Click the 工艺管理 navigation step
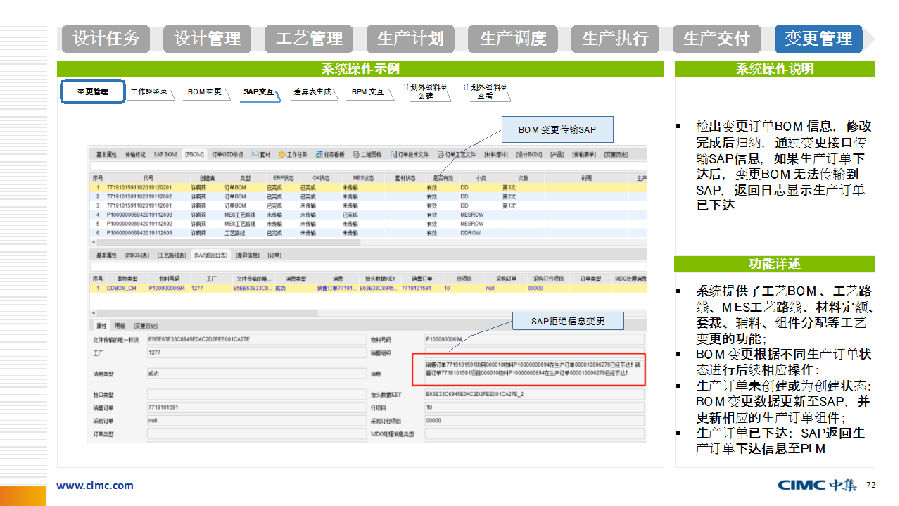The image size is (899, 506). point(310,39)
